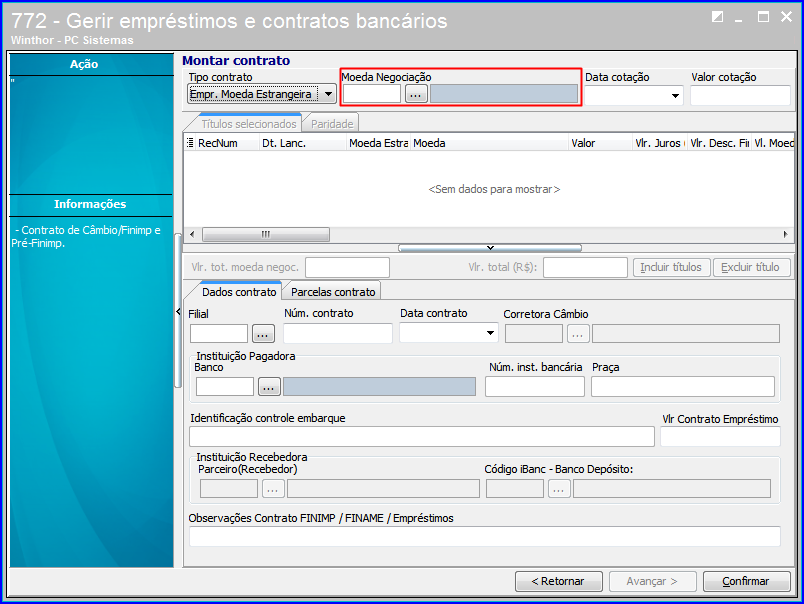
Task: Click the Vlr. Desc. Fin column header
Action: tap(719, 143)
